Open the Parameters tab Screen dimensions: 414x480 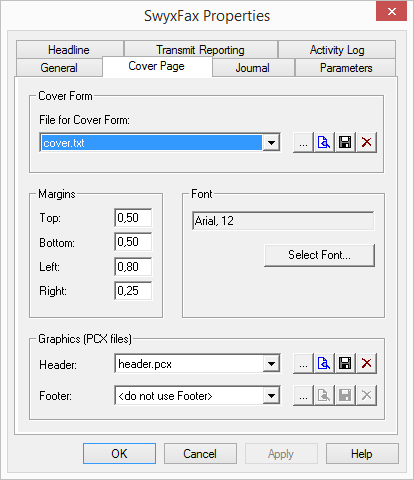346,68
